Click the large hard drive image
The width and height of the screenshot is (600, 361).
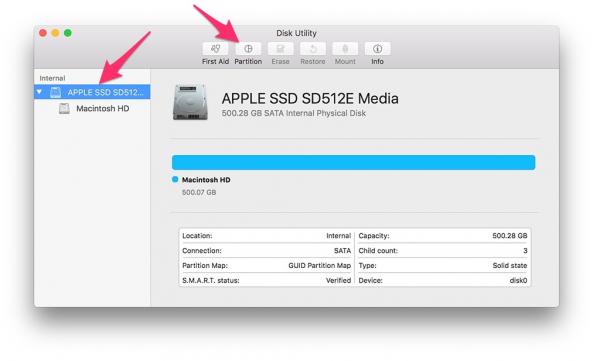tap(190, 102)
